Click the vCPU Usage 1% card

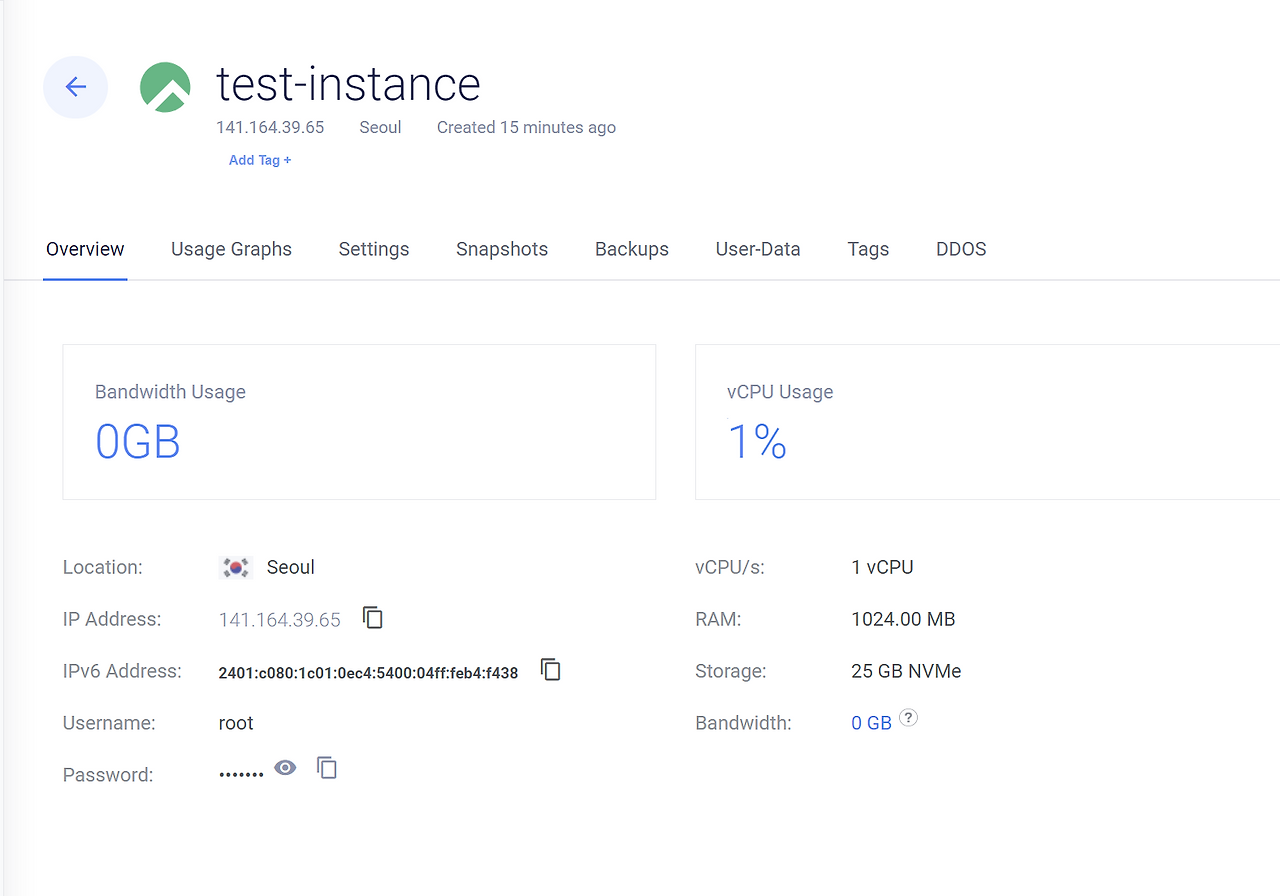point(985,422)
